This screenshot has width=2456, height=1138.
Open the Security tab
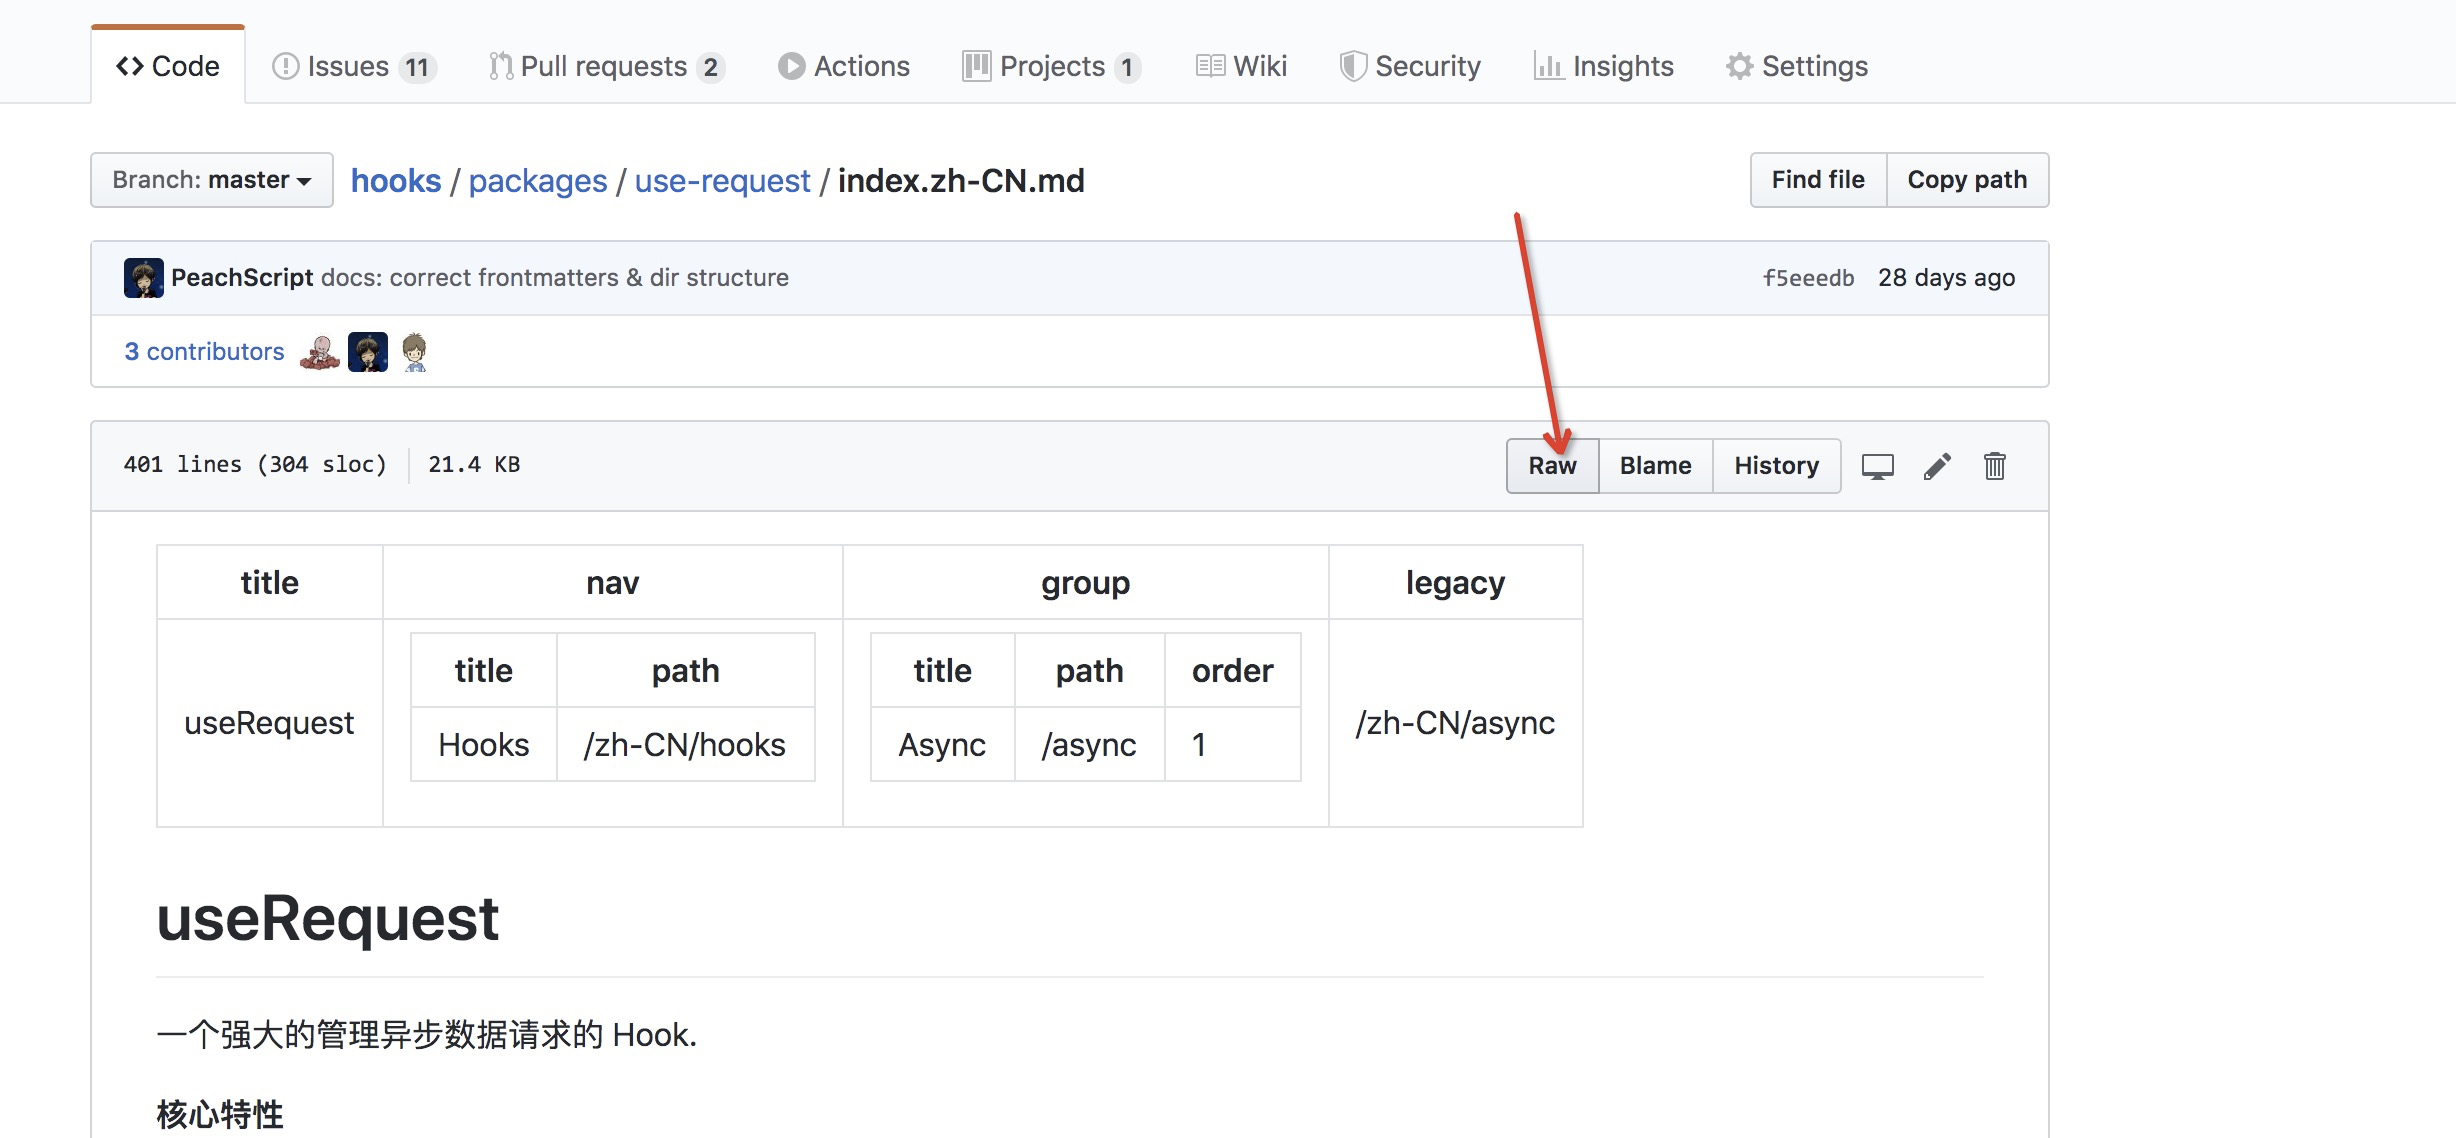tap(1410, 66)
